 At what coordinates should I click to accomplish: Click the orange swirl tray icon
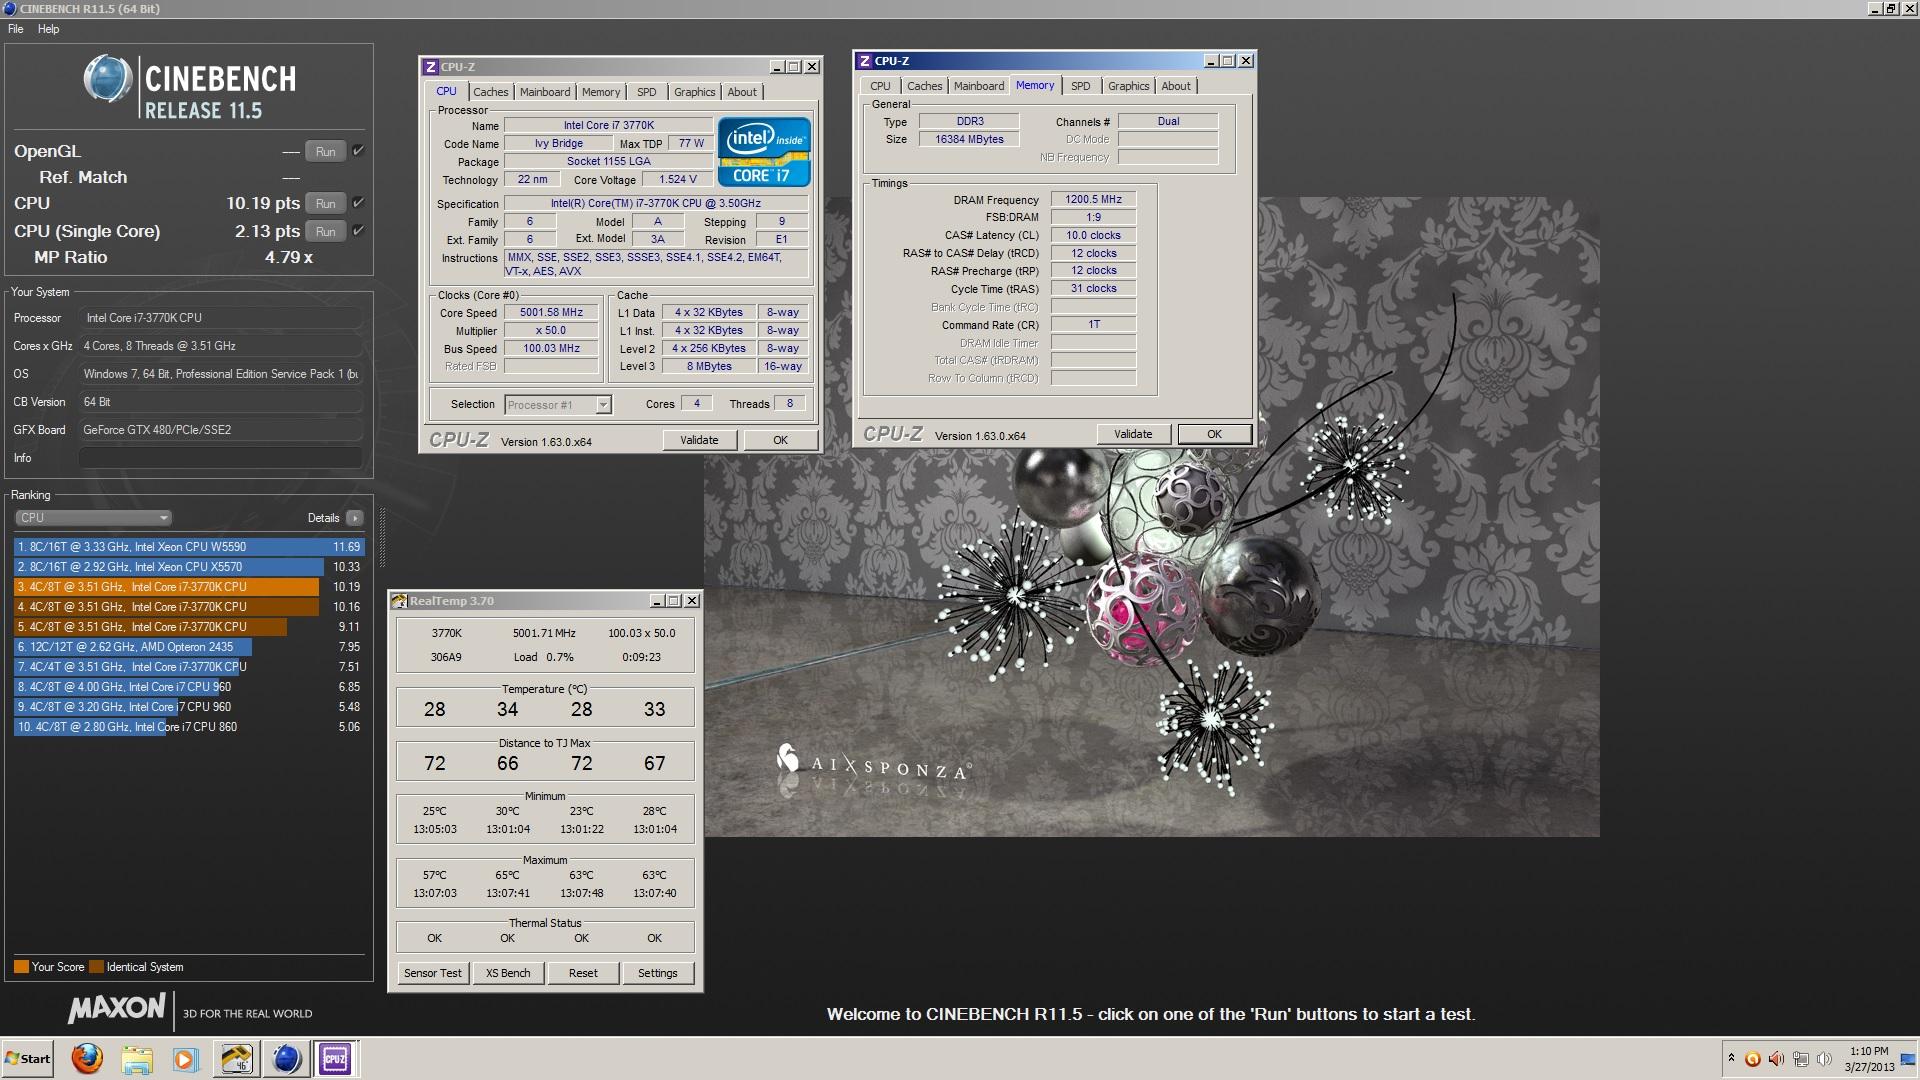point(1752,1059)
